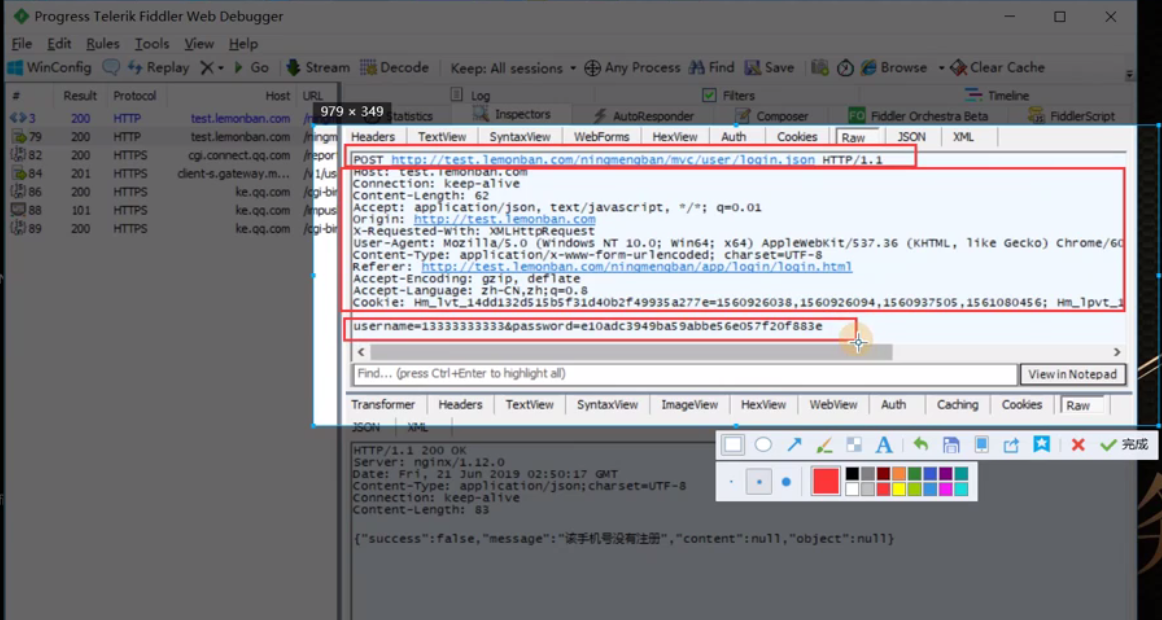Click the Browse toolbar button
This screenshot has height=620, width=1162.
(x=894, y=67)
